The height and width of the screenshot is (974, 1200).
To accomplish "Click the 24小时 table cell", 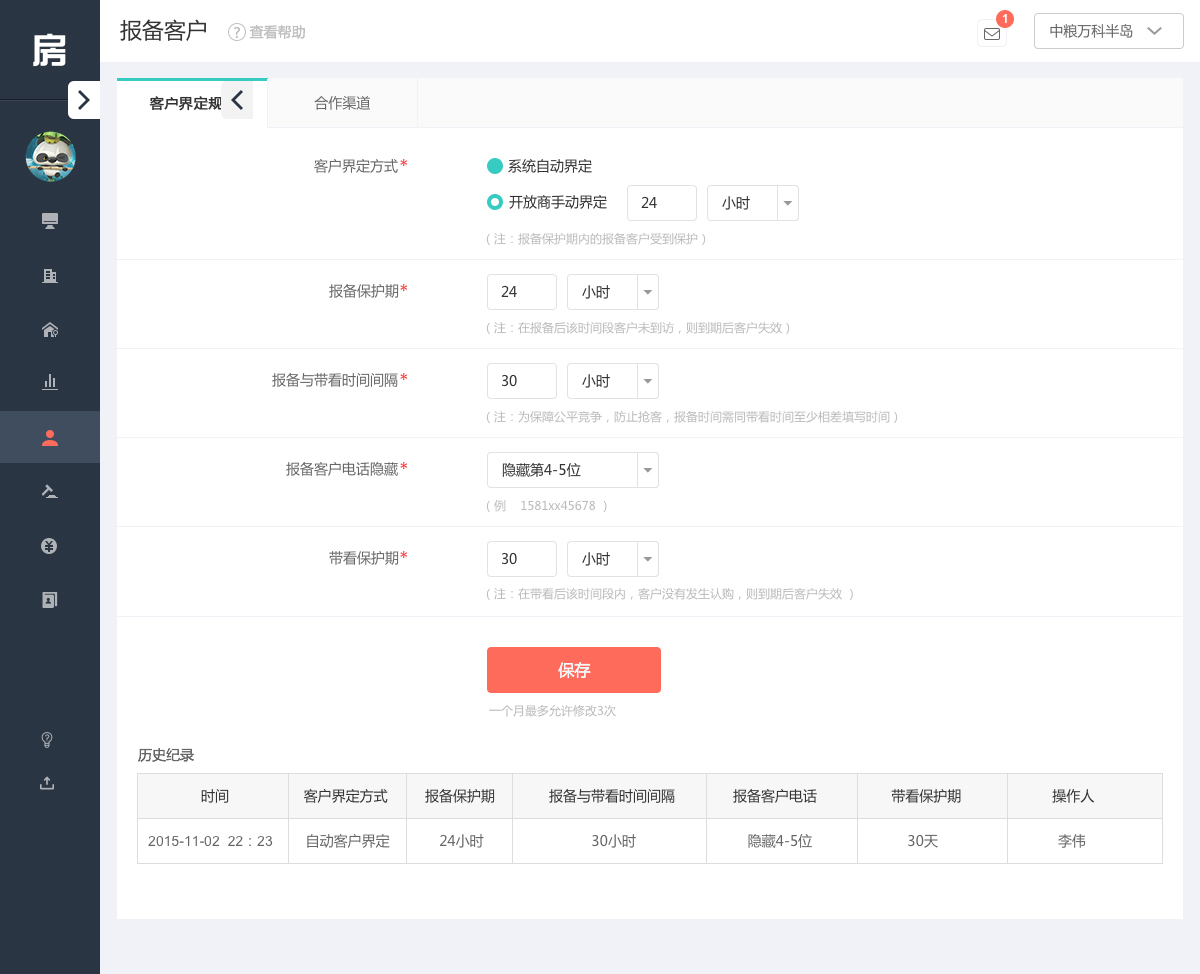I will [461, 841].
